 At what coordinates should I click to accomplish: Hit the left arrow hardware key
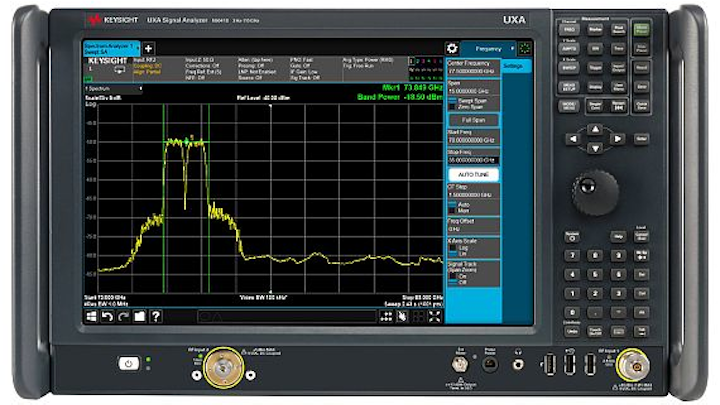point(573,139)
